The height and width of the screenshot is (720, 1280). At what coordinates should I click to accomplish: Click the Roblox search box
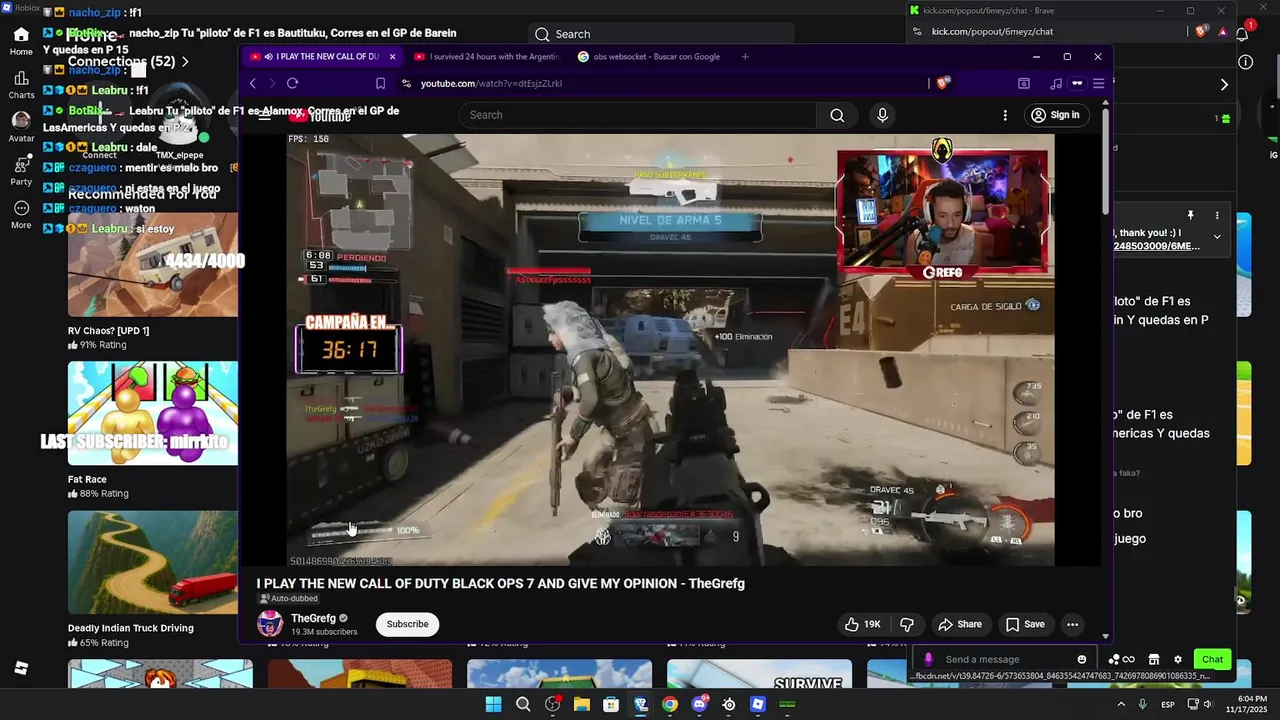point(660,34)
